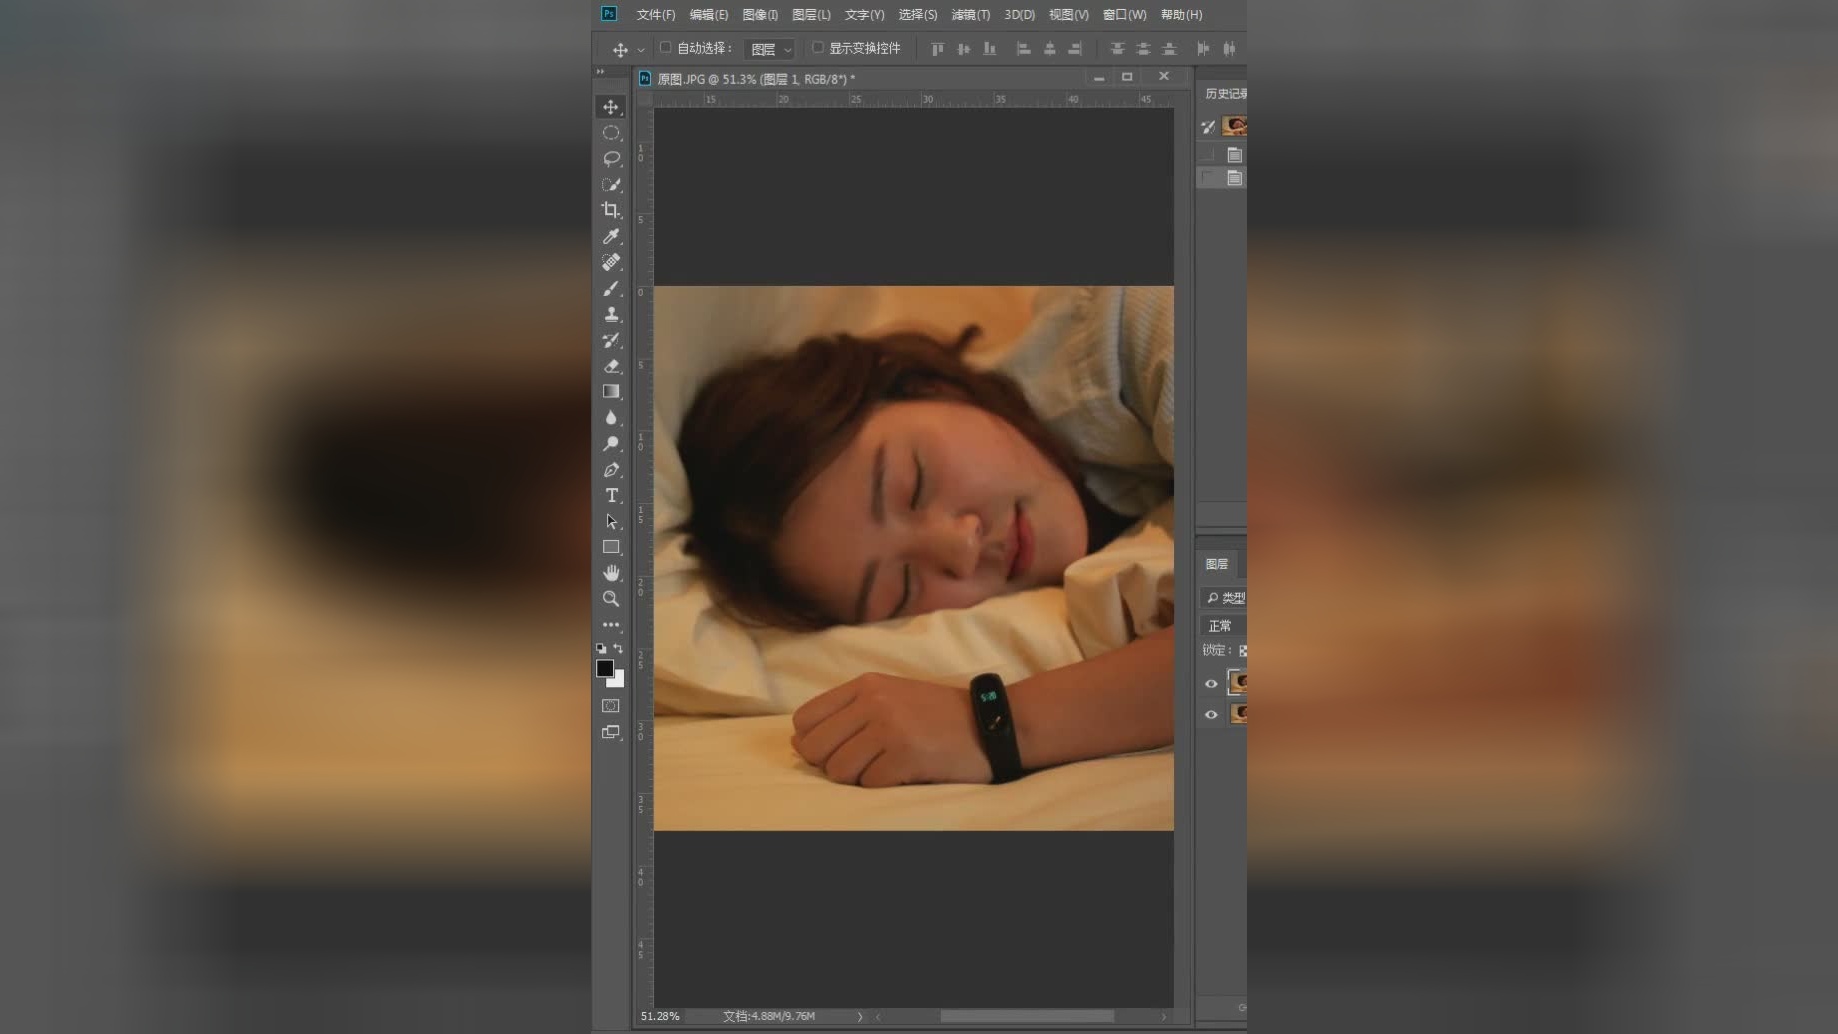Select the Healing Brush tool
Image resolution: width=1838 pixels, height=1034 pixels.
[611, 262]
